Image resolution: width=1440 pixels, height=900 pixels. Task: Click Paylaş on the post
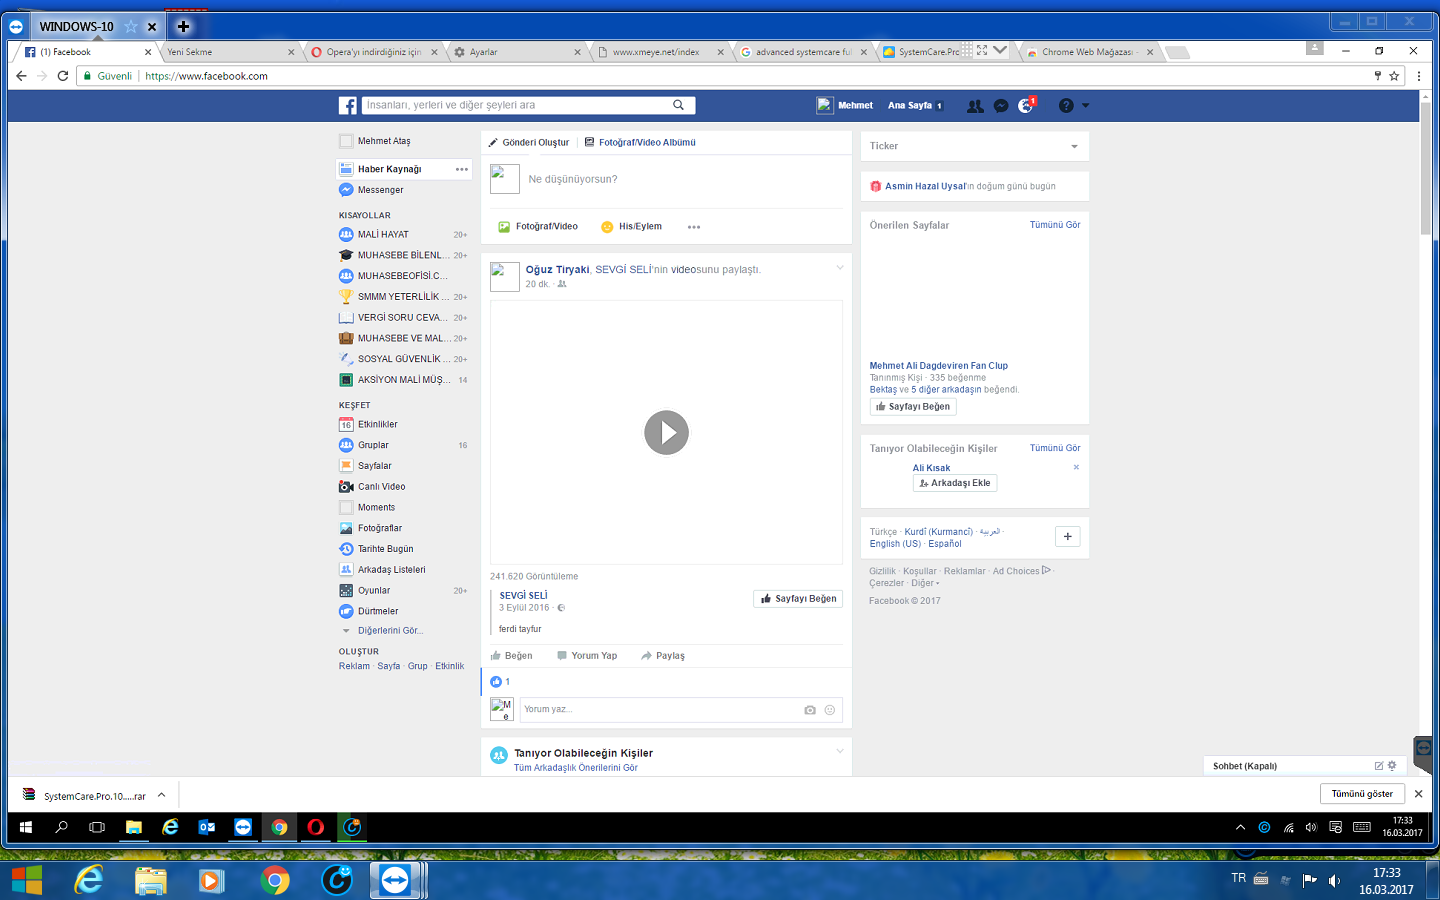pos(663,656)
